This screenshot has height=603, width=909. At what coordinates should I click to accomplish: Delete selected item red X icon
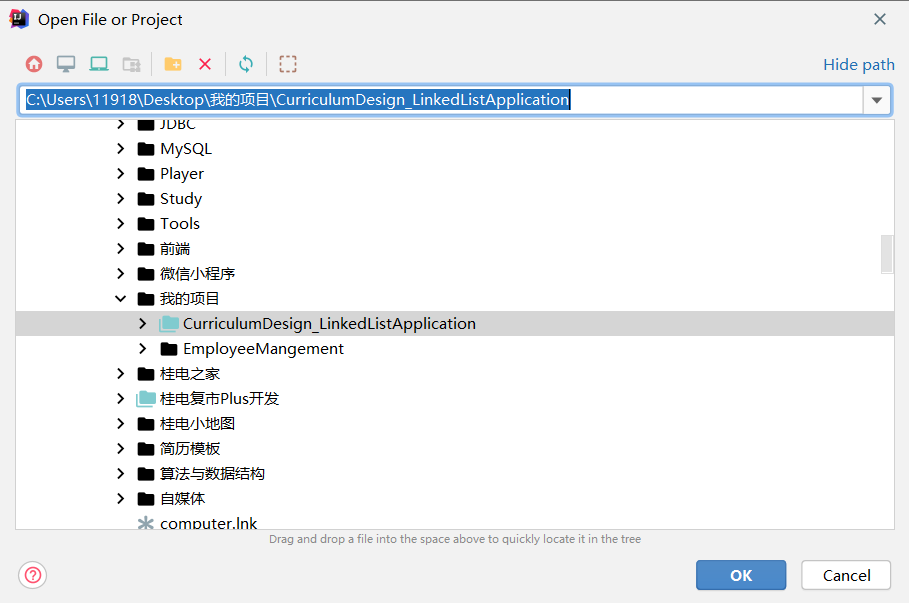(205, 64)
